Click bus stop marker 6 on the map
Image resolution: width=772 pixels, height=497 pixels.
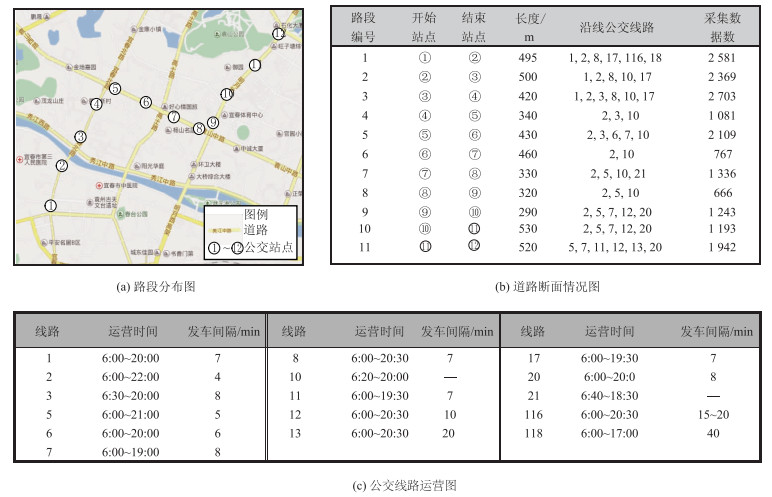click(x=146, y=102)
